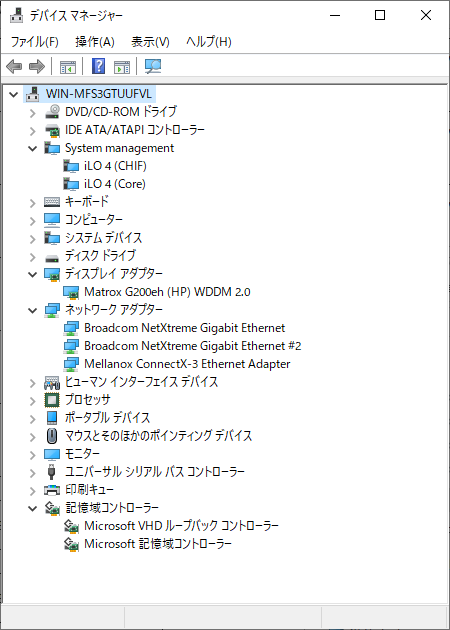
Task: Open the ファイル(F) menu
Action: click(35, 42)
